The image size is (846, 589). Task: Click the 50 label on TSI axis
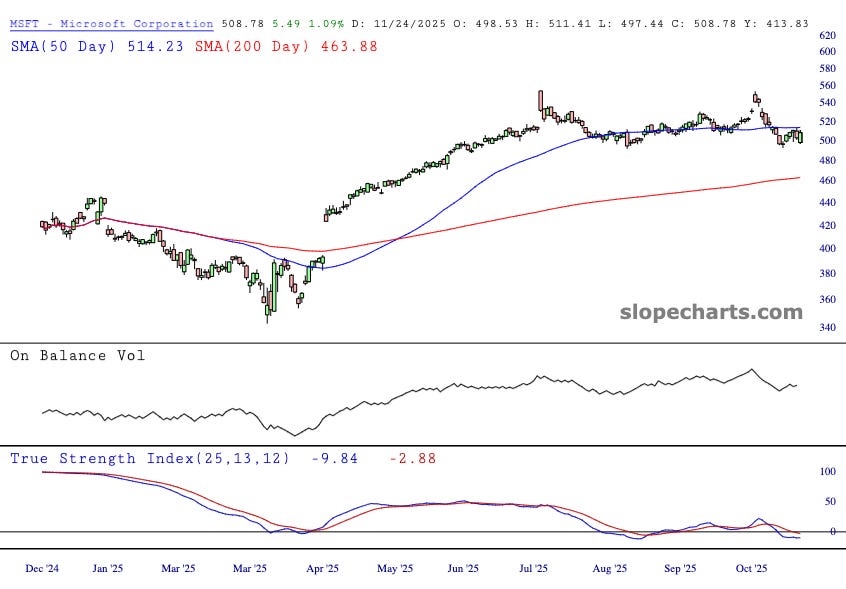tap(830, 502)
